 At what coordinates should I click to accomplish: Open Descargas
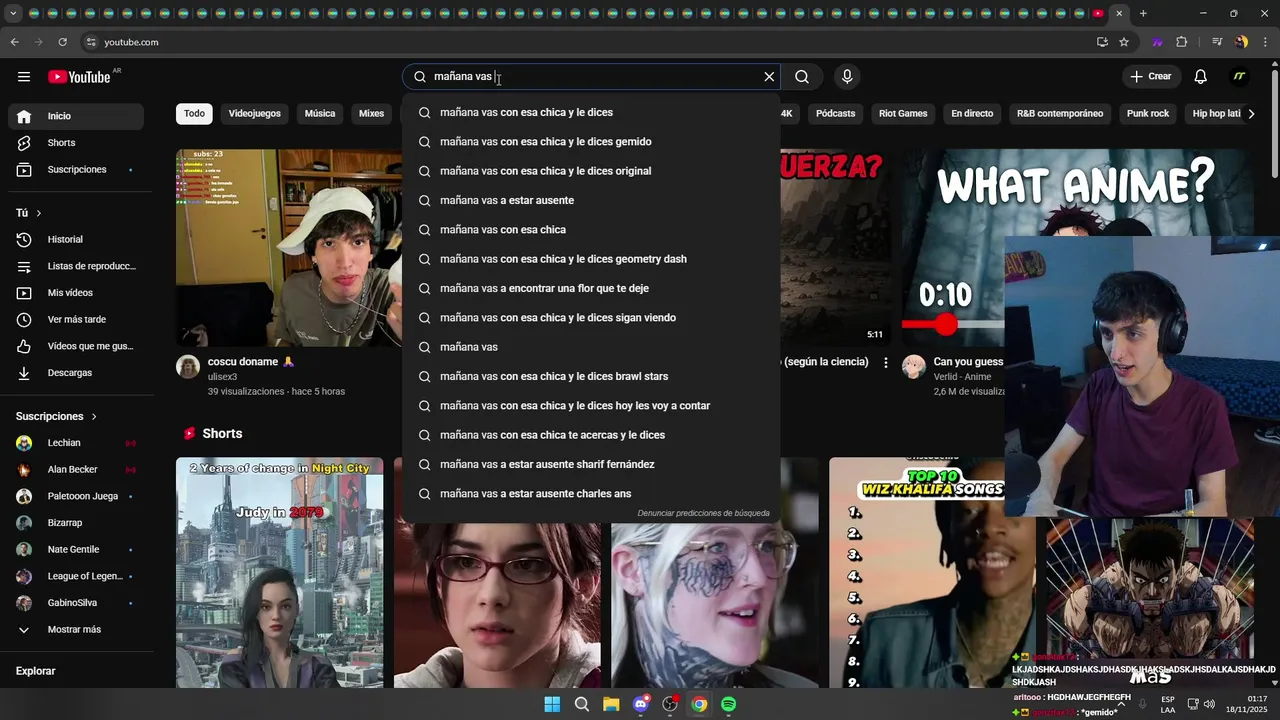pyautogui.click(x=76, y=373)
